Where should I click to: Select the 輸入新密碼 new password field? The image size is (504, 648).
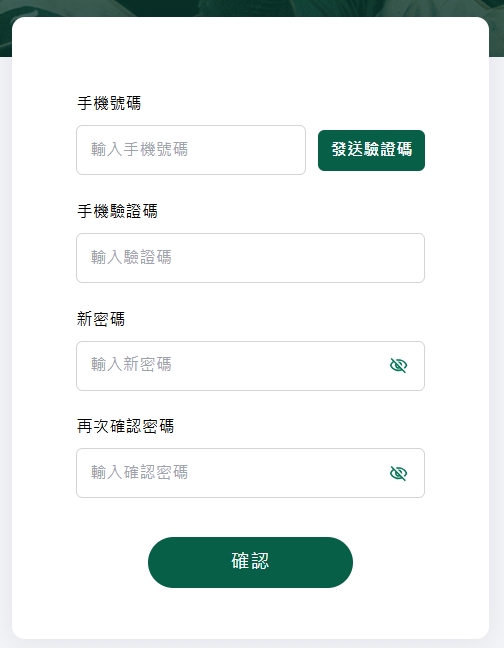pos(250,366)
